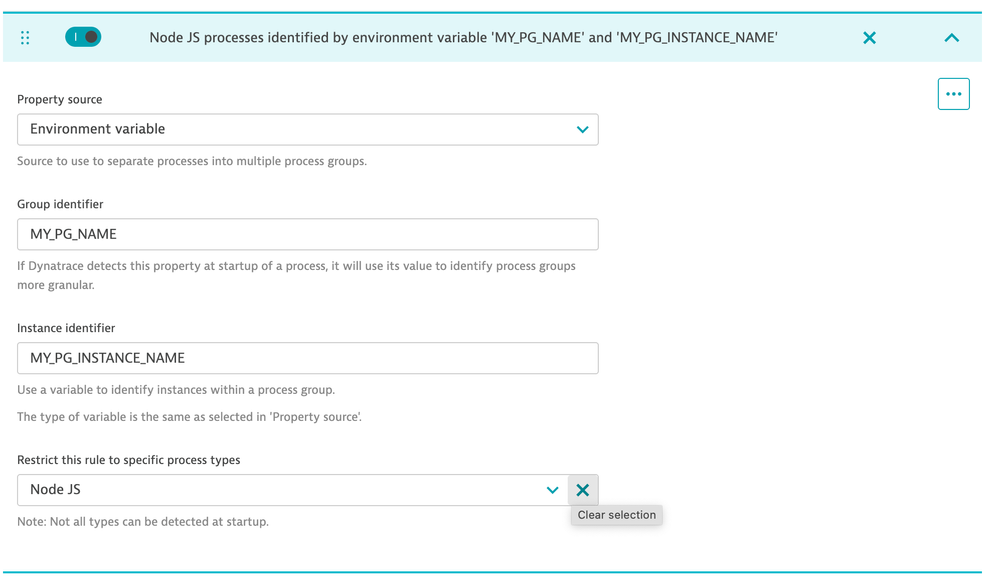Click the drag handle dots icon
Viewport: 998px width, 576px height.
[25, 38]
